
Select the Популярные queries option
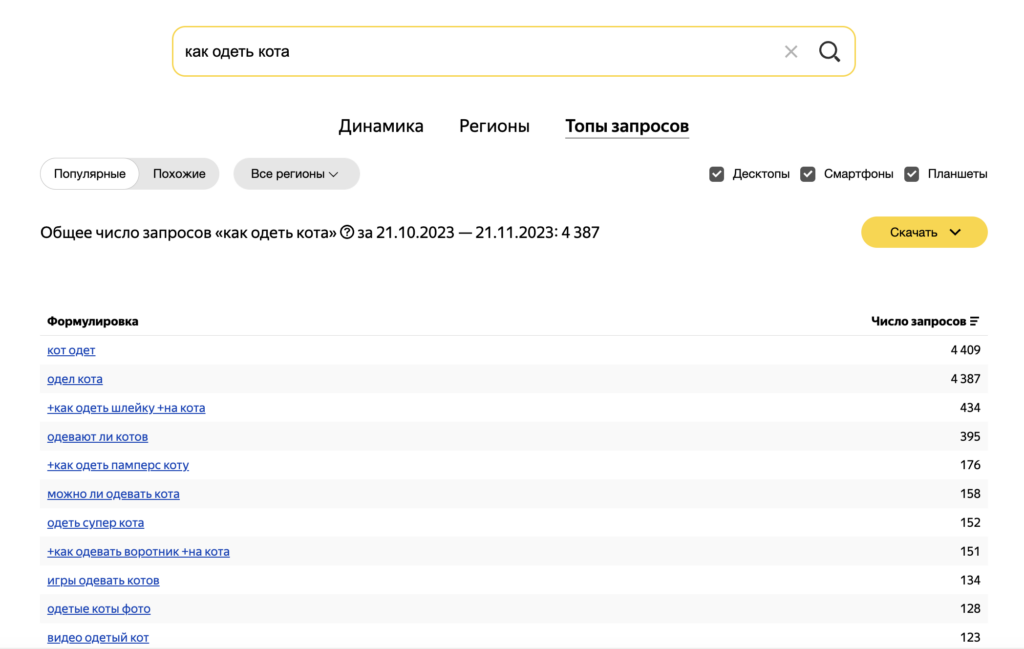(x=90, y=174)
